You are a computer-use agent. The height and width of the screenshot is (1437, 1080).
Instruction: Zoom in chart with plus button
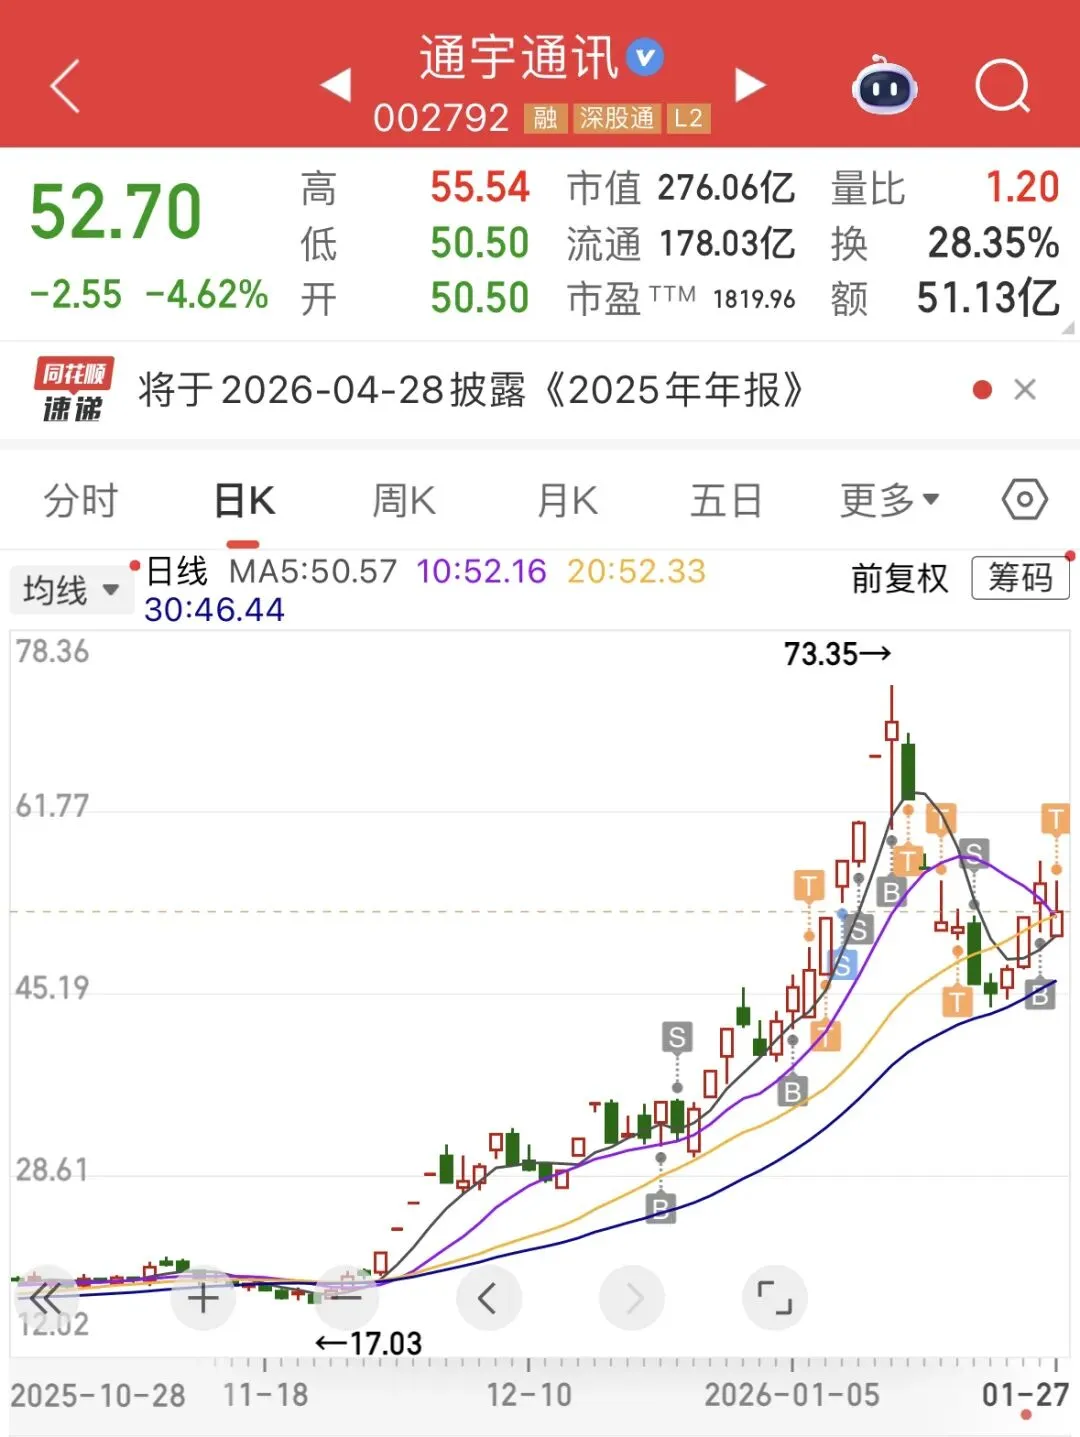(203, 1299)
